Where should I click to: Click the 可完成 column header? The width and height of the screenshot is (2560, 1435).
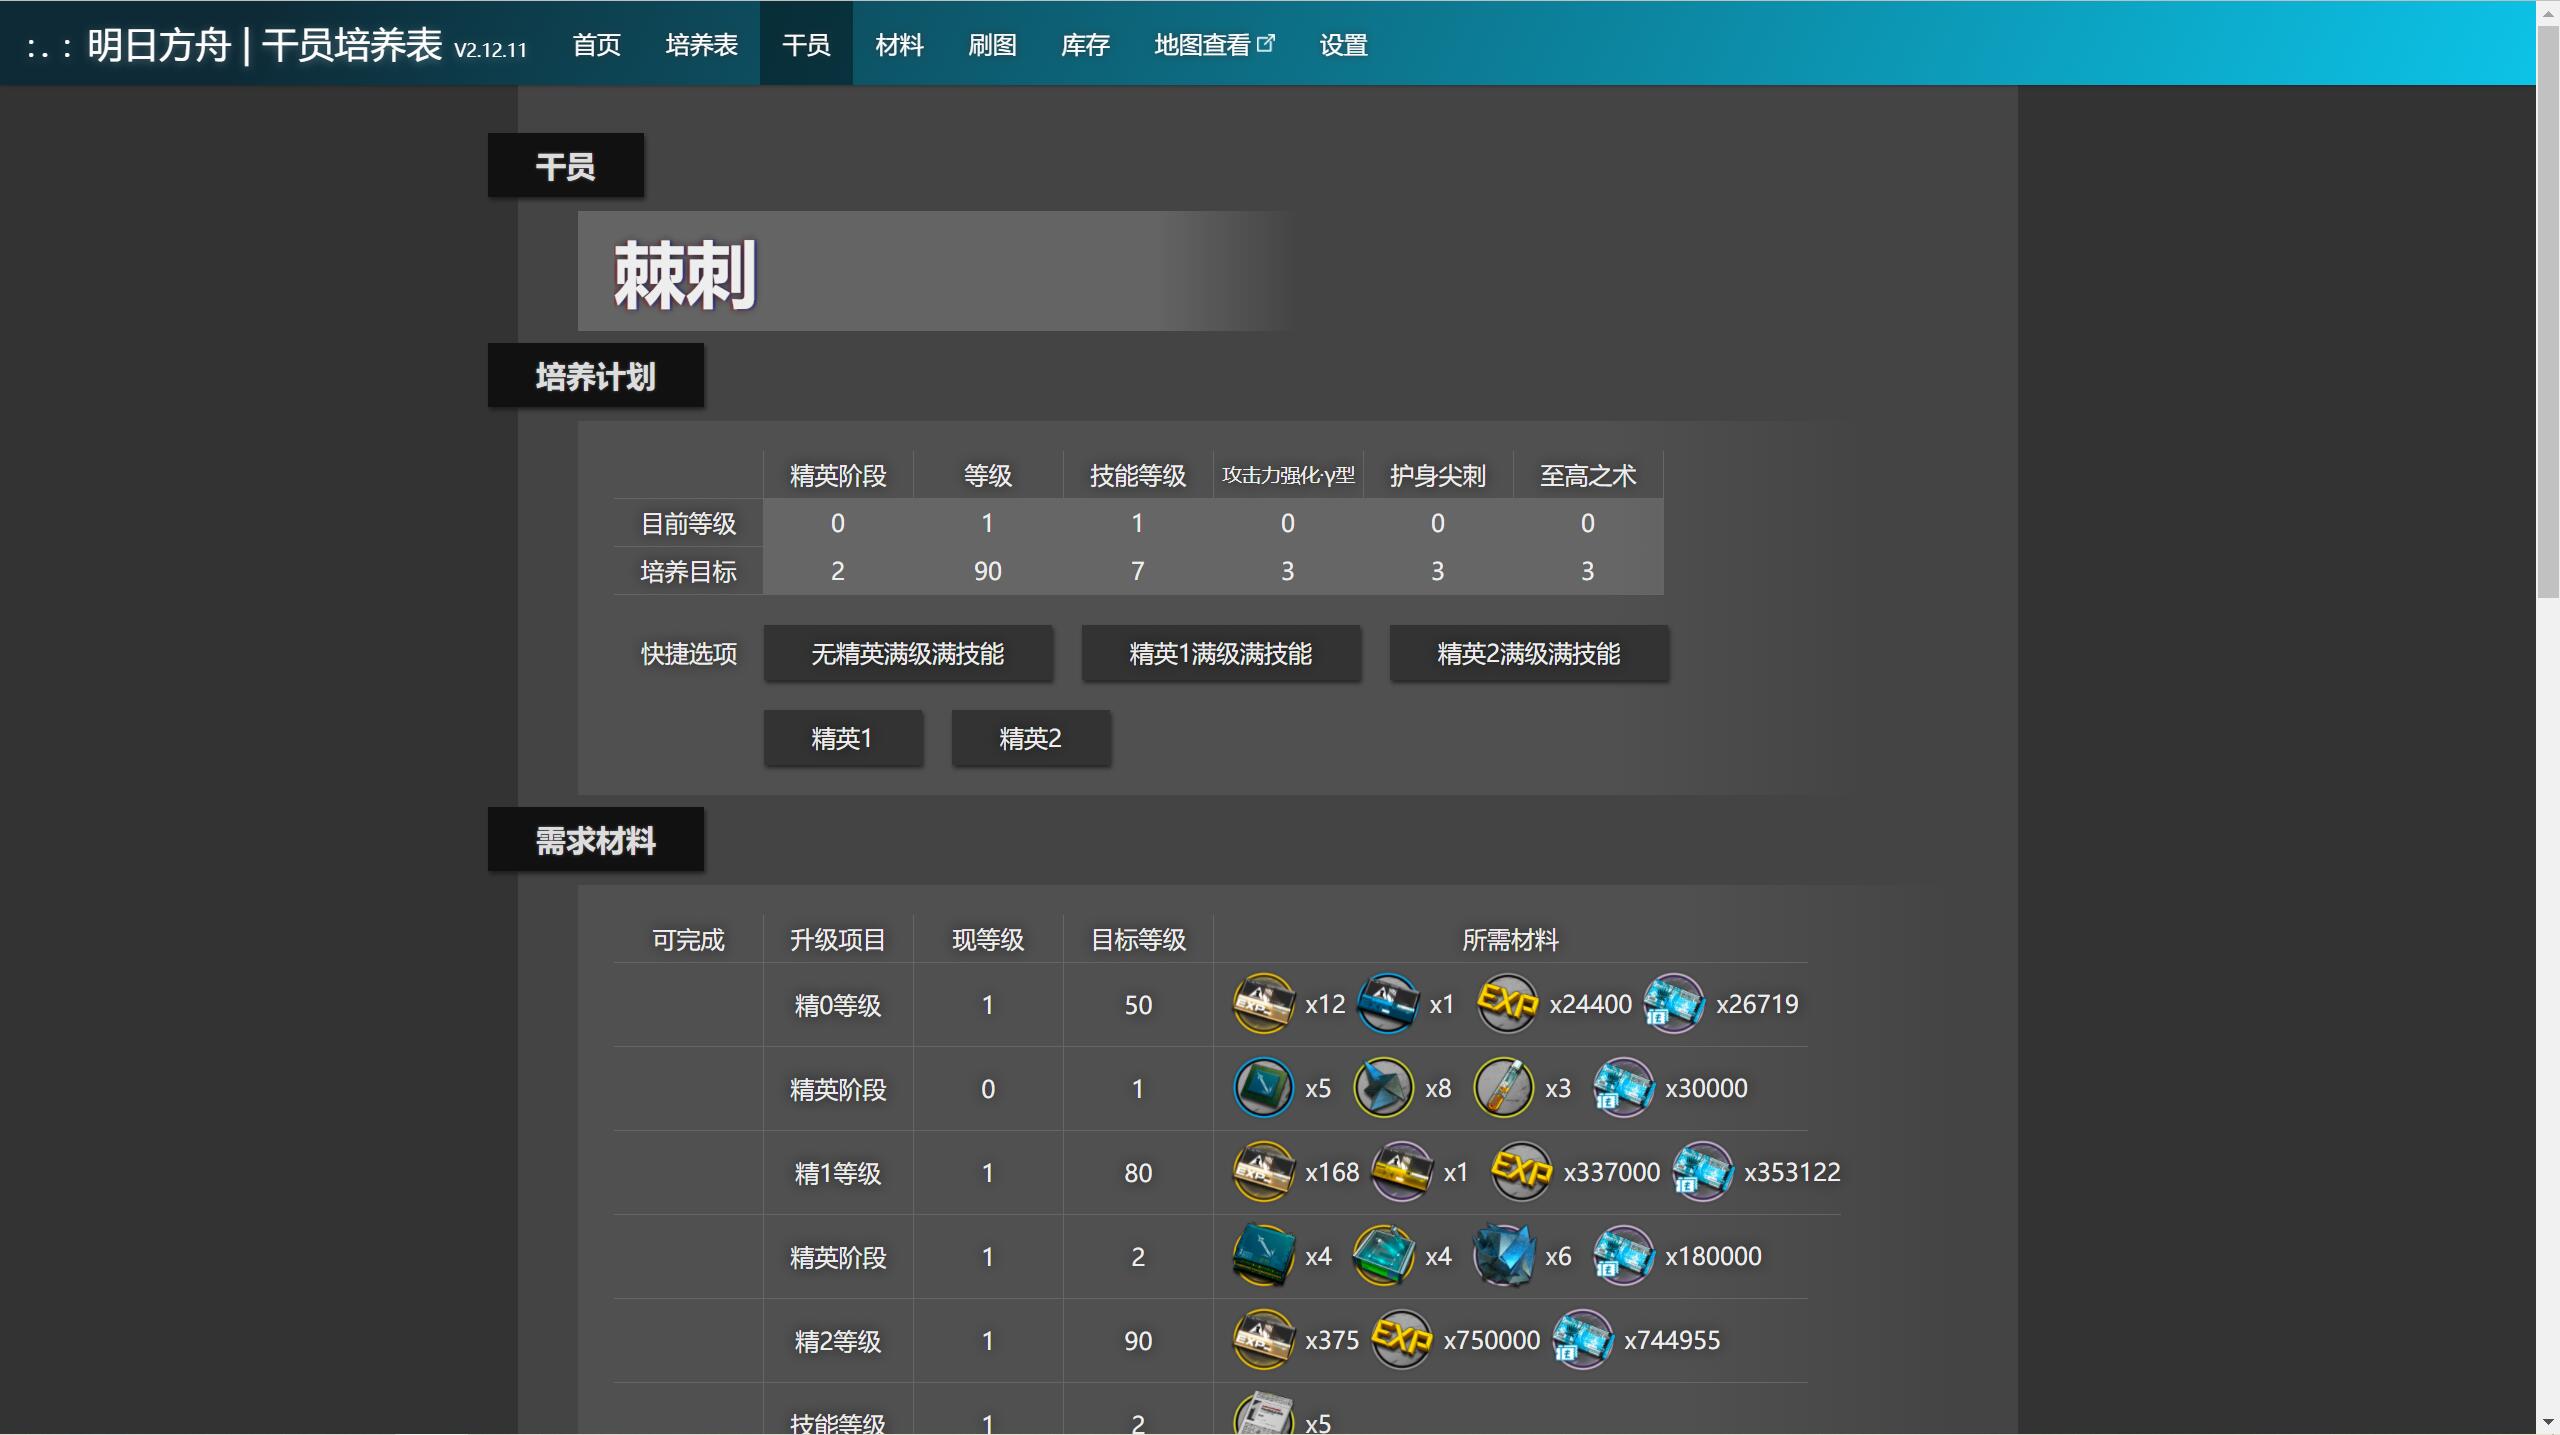pos(688,939)
